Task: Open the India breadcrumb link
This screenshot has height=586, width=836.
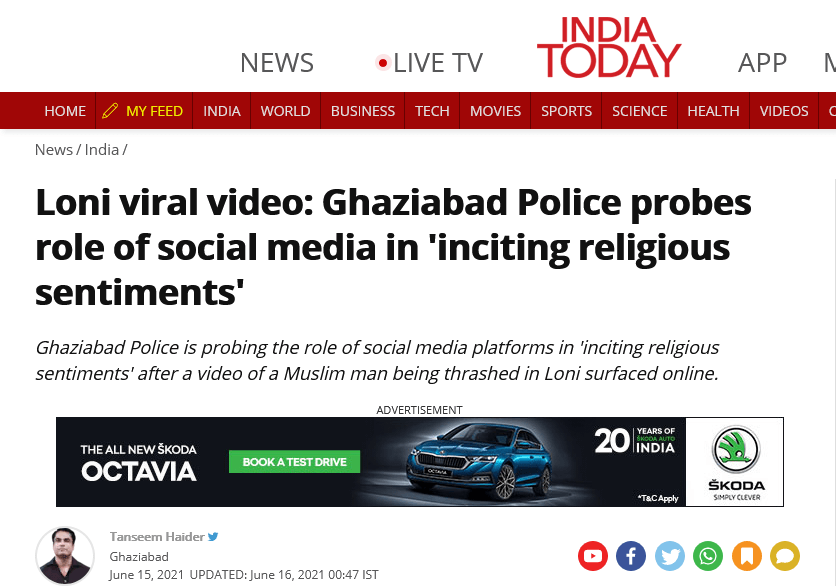Action: [101, 150]
